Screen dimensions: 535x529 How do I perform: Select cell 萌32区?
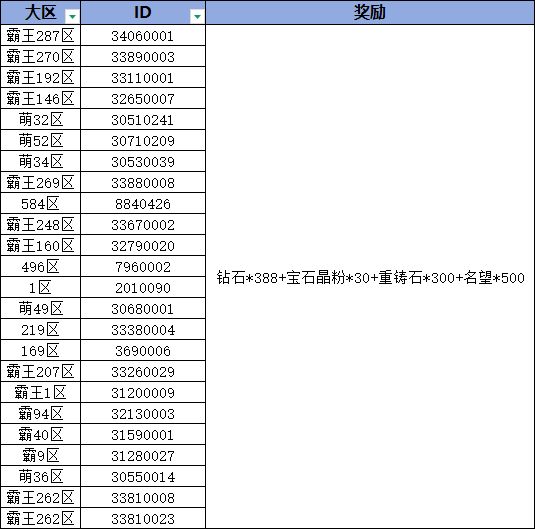pyautogui.click(x=41, y=119)
